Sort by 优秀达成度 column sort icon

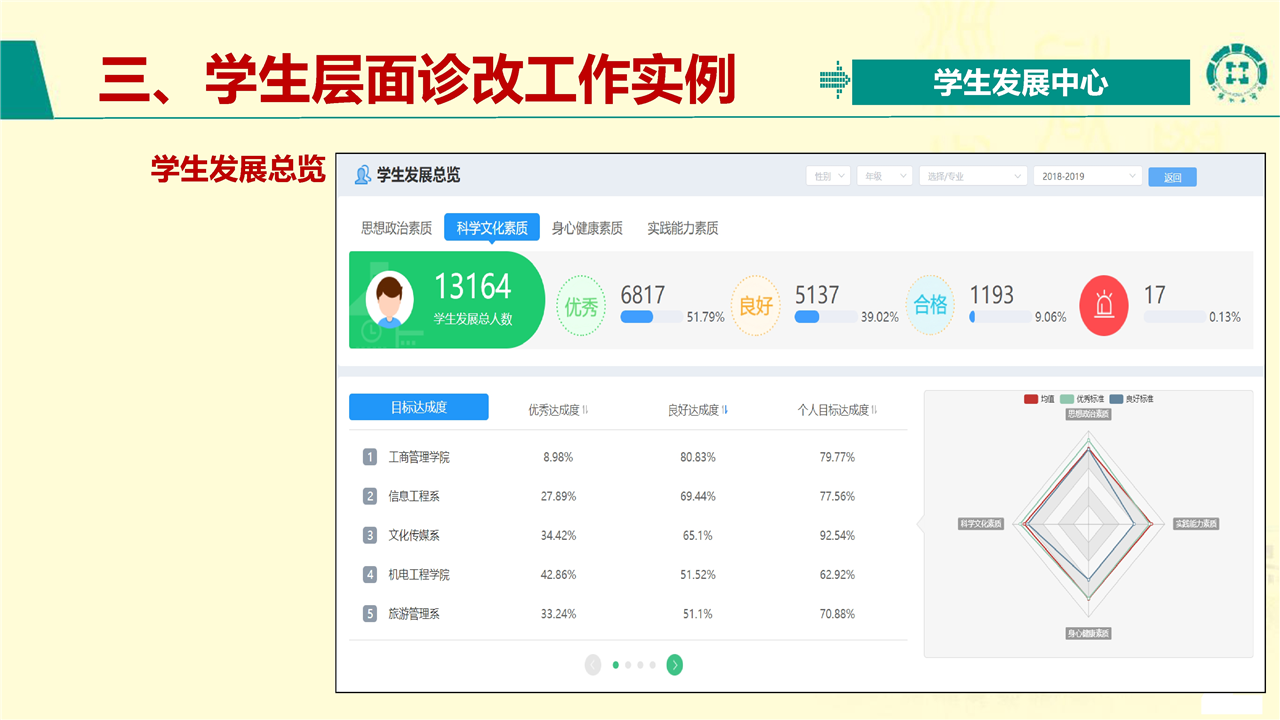point(586,410)
